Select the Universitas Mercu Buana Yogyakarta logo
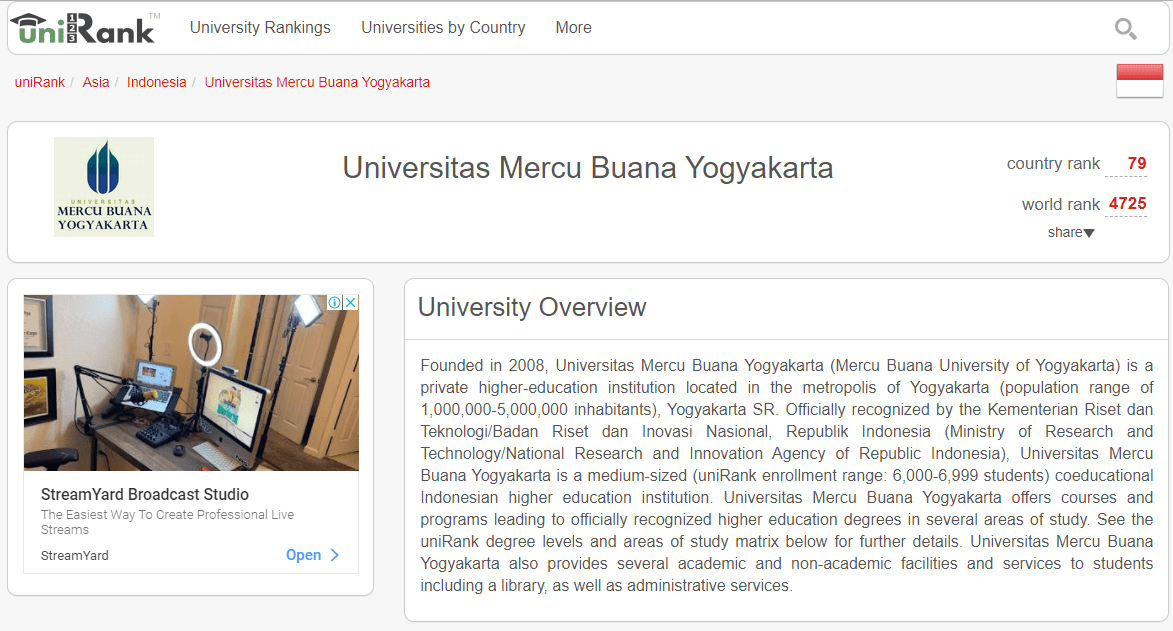Screen dimensions: 1173x631 (x=103, y=187)
